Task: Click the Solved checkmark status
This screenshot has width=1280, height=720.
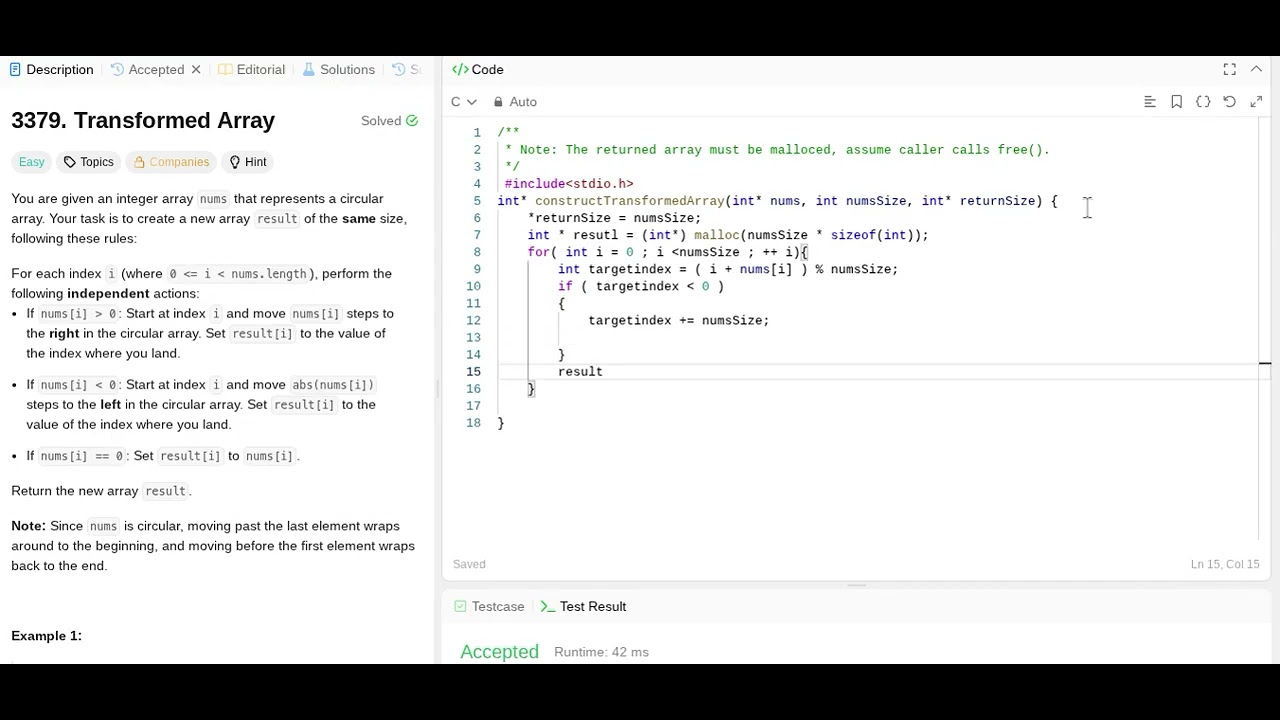Action: (389, 121)
